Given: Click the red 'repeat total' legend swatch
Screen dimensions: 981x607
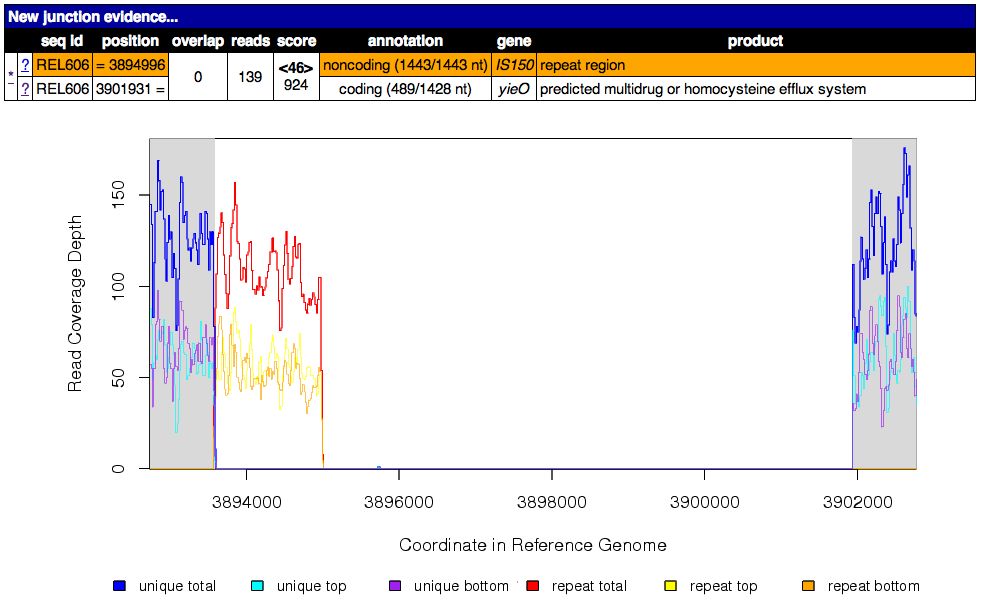Looking at the screenshot, I should 533,586.
